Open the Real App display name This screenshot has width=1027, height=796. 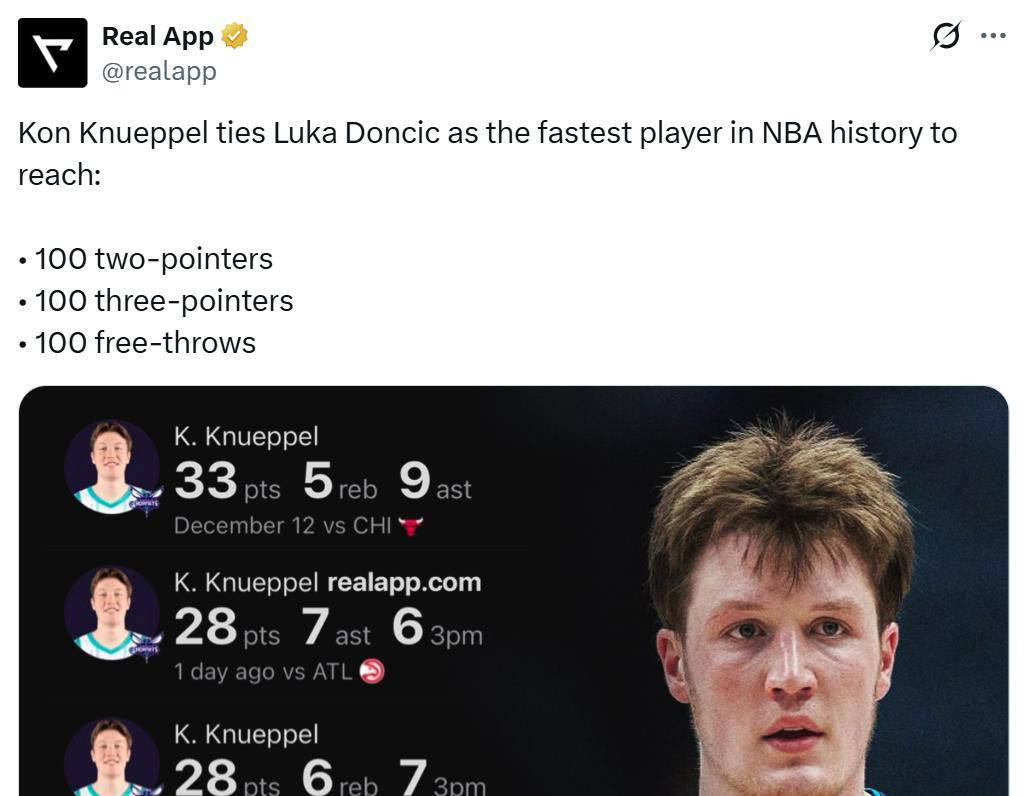pos(158,37)
